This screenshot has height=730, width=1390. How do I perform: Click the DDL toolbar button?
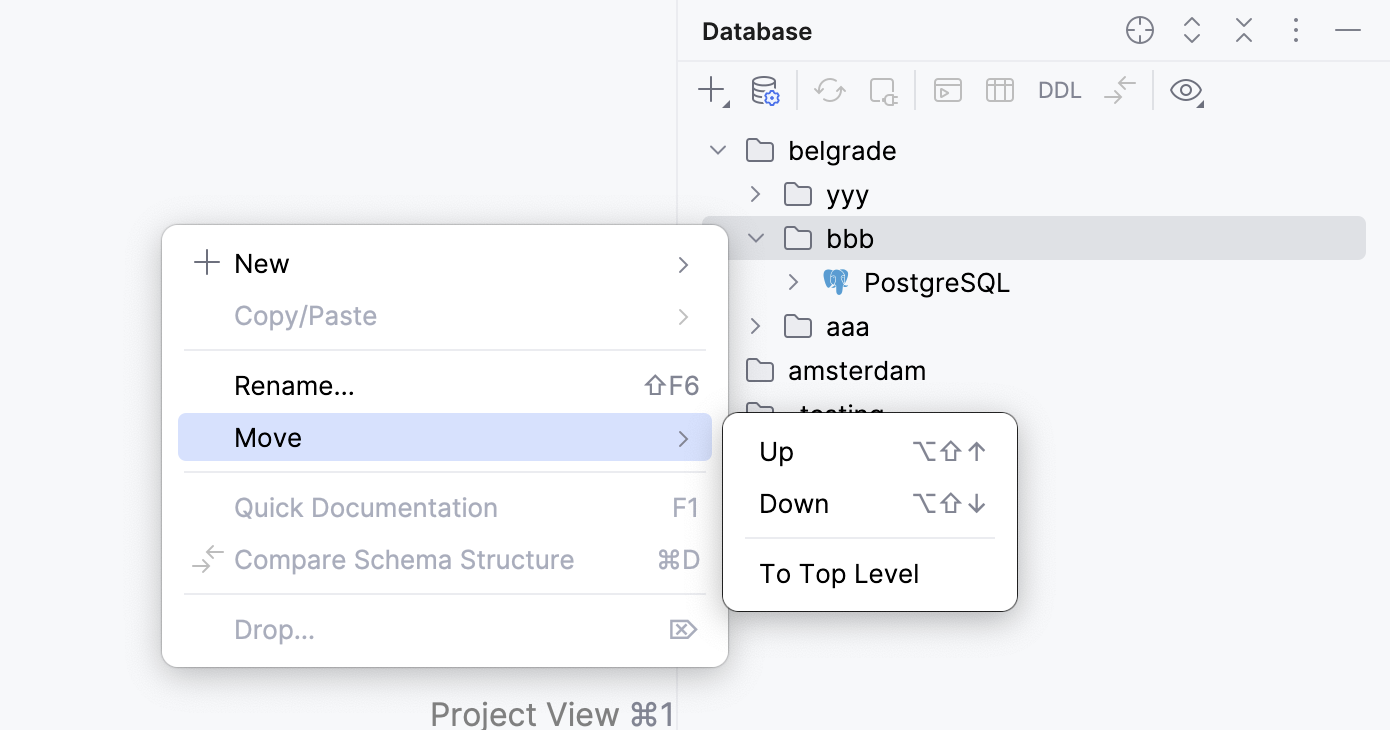tap(1059, 90)
